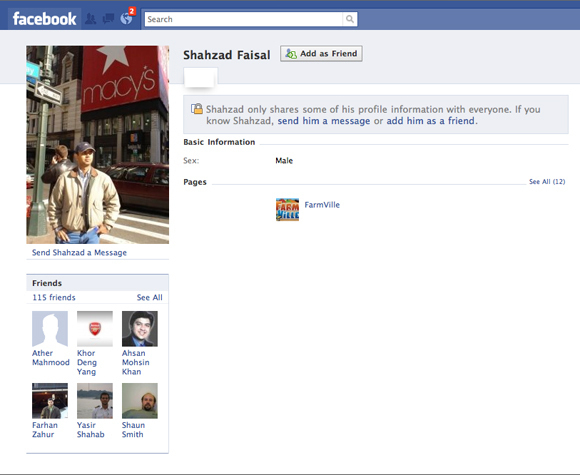580x475 pixels.
Task: Click the 'Male' value text
Action: point(284,161)
